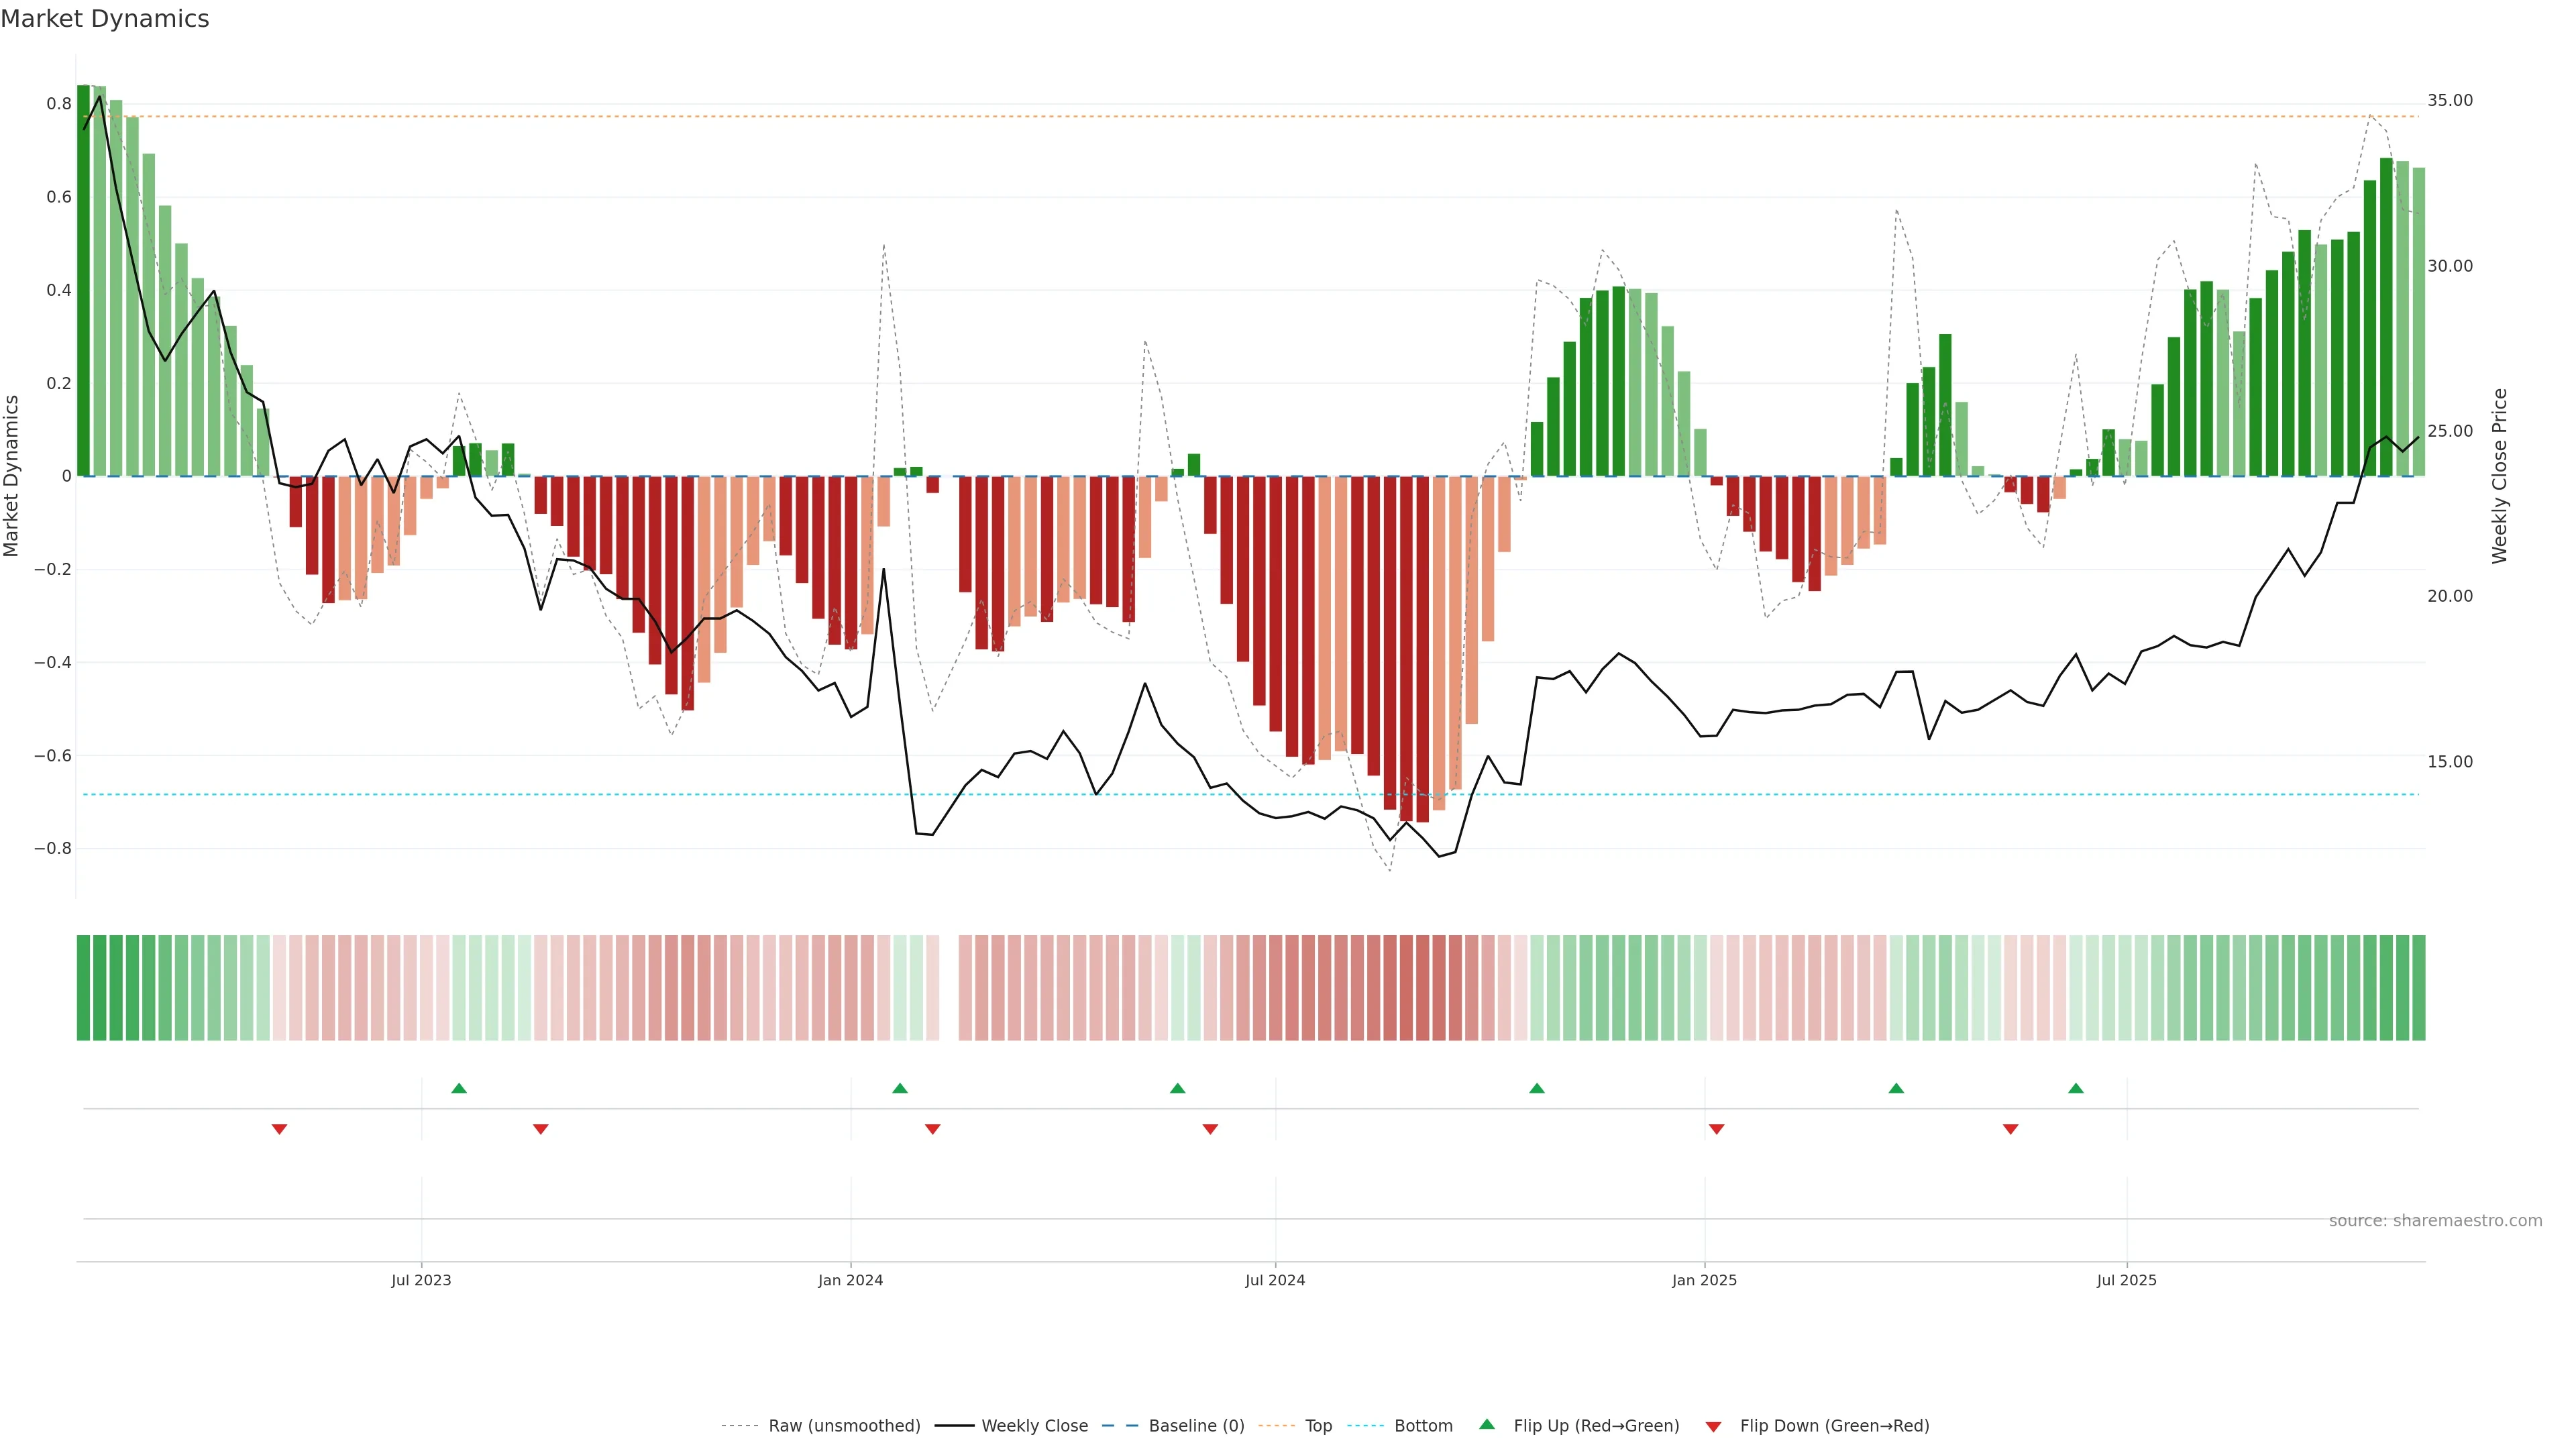
Task: Click the last red flip-down triangle before Jul 2025
Action: (x=2011, y=1129)
